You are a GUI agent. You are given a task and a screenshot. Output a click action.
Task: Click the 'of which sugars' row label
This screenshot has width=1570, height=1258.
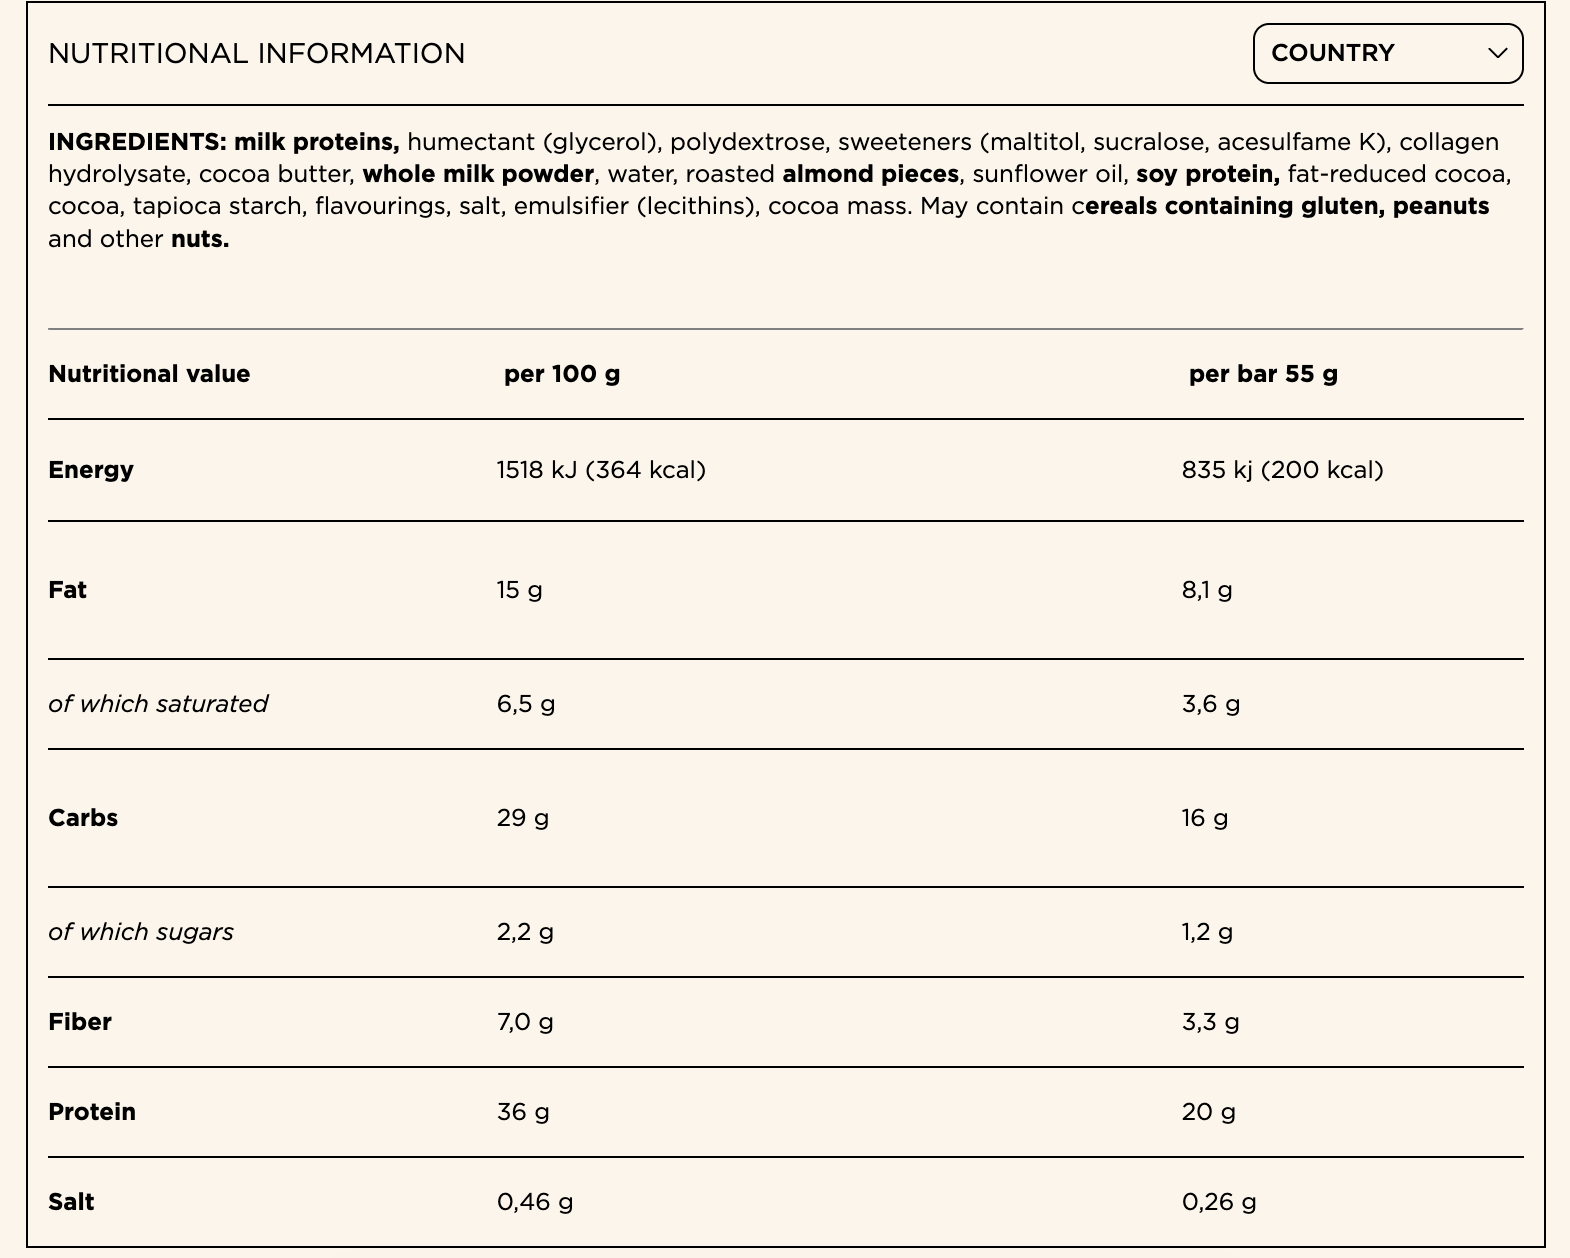pyautogui.click(x=141, y=932)
